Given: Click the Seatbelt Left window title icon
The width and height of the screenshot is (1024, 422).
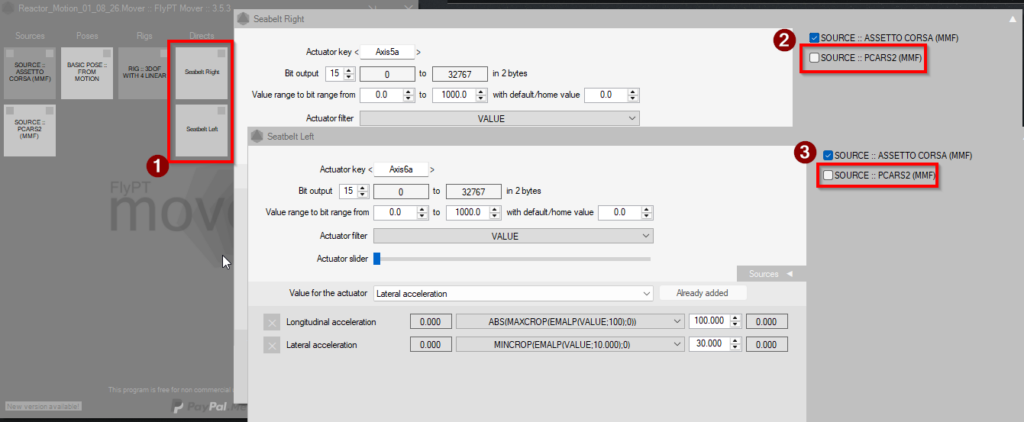Looking at the screenshot, I should click(259, 137).
